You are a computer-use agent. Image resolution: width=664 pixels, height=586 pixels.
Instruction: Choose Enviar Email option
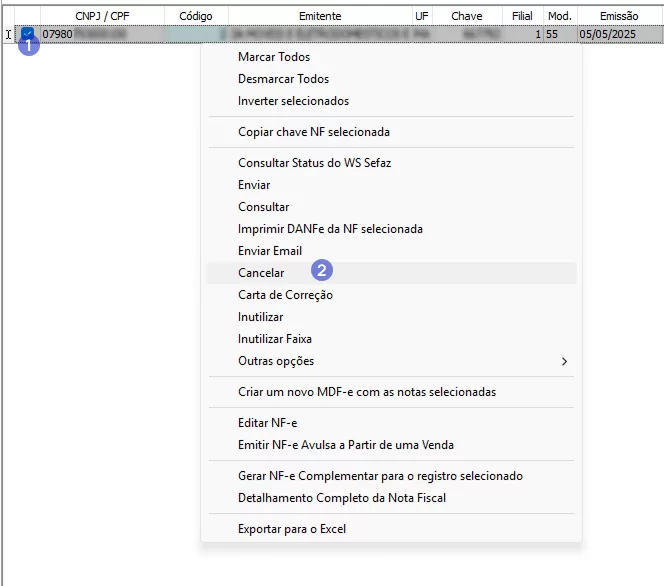point(270,251)
